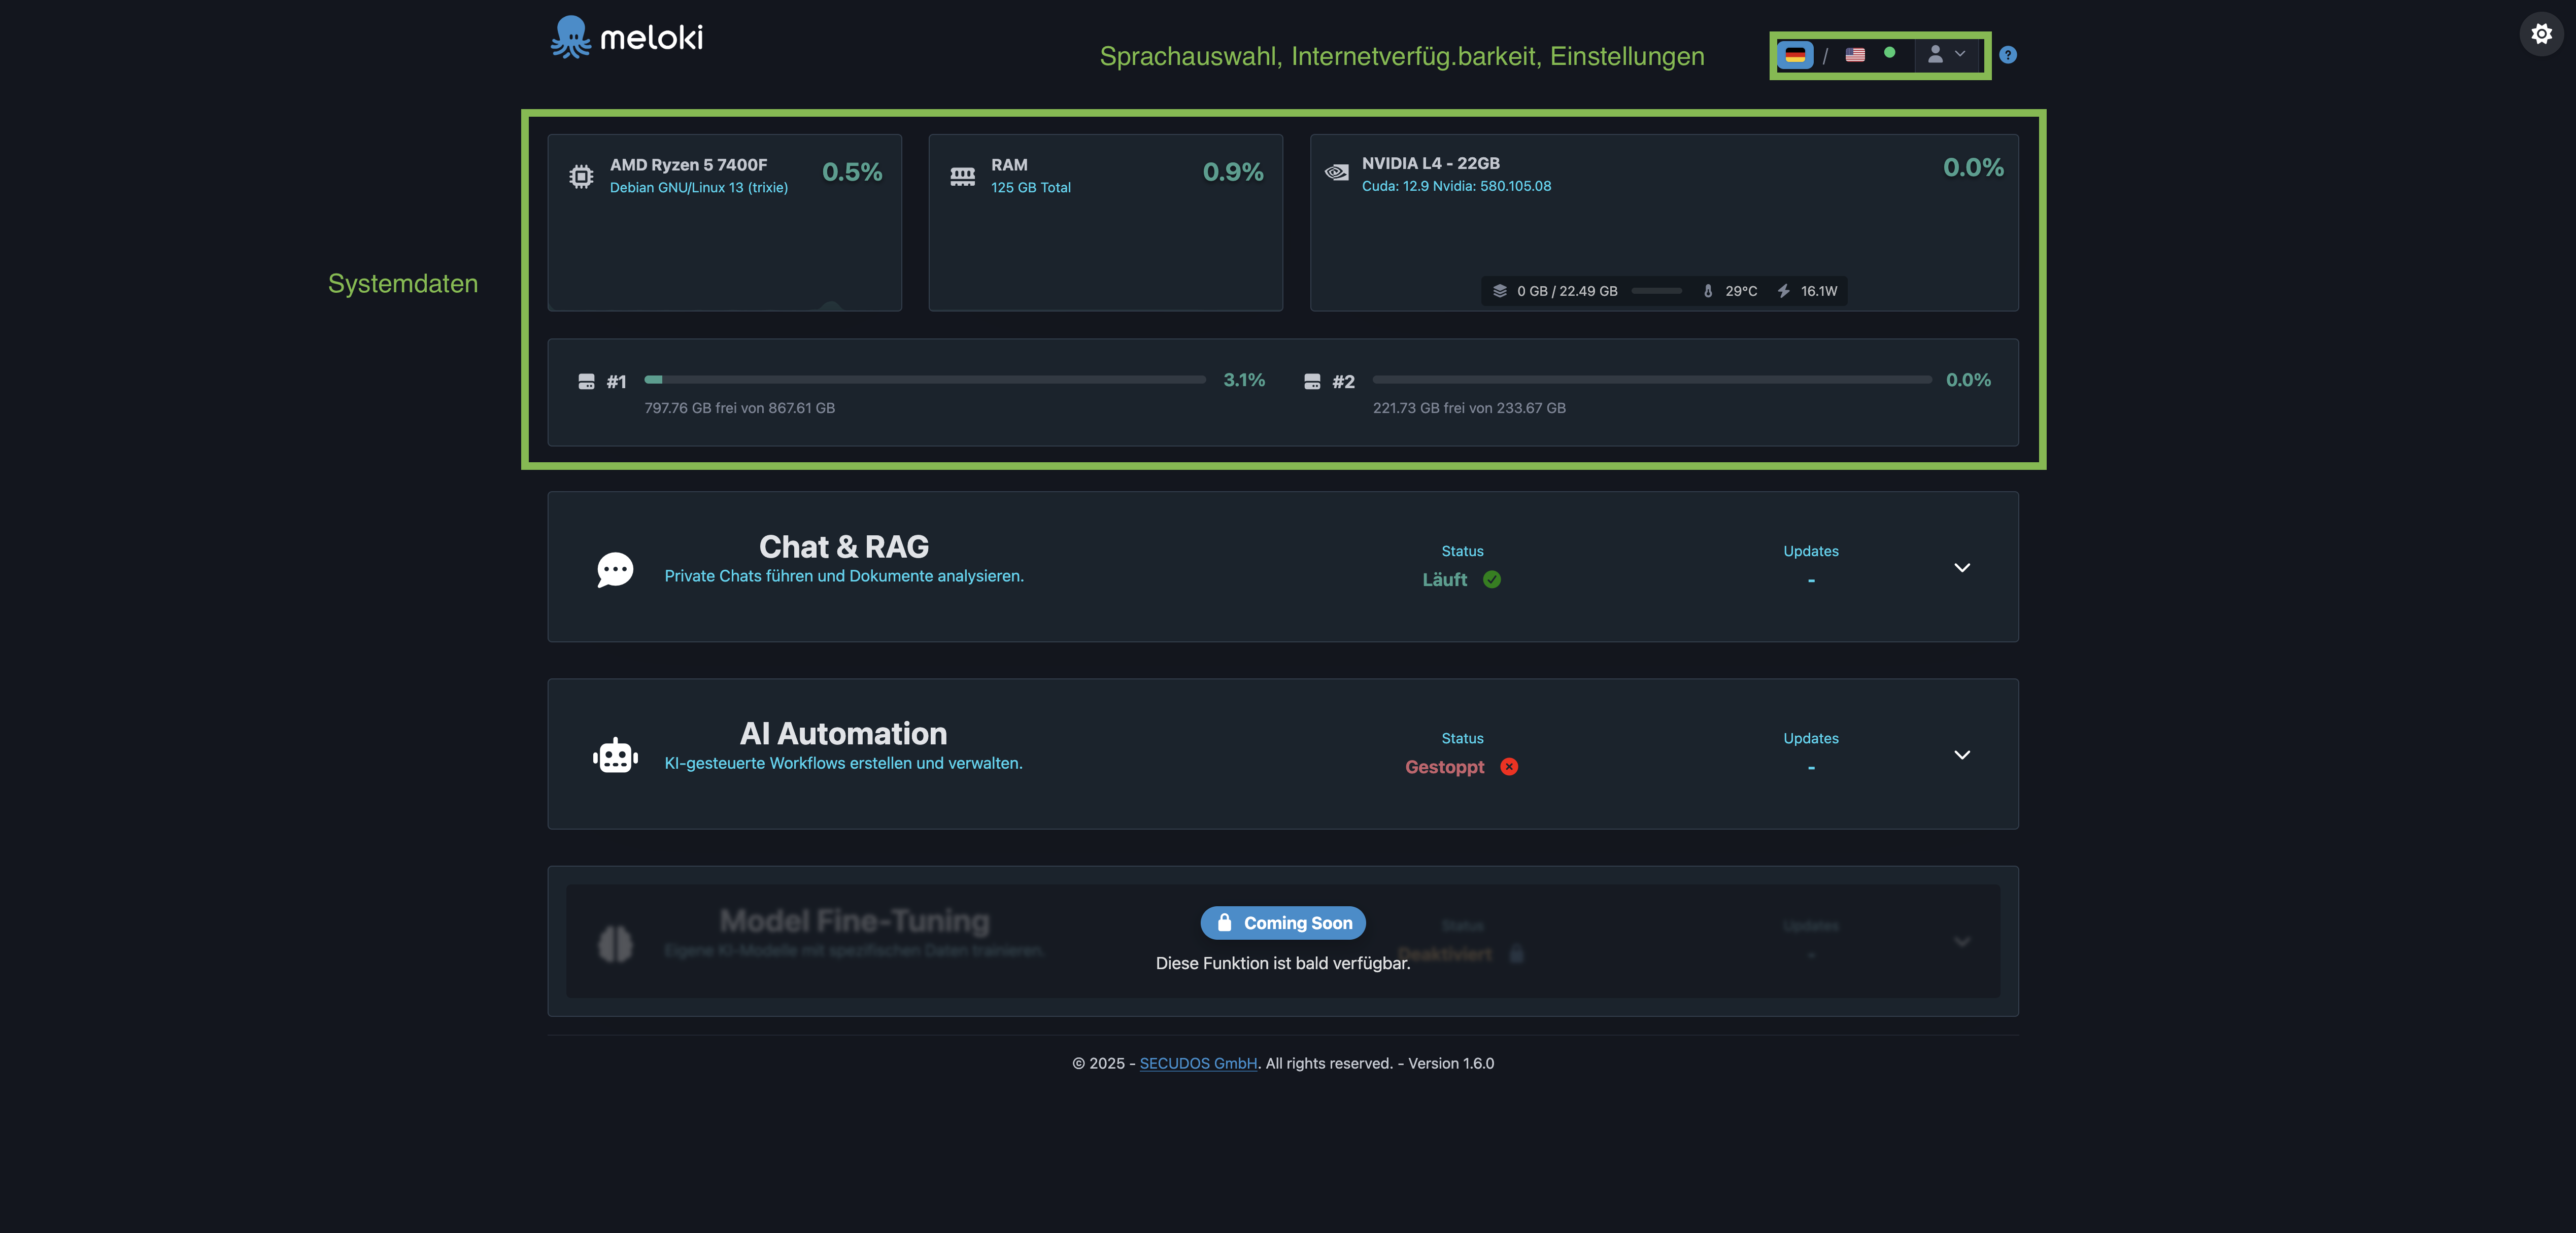Click the red Gestoppt status icon

pos(1509,767)
